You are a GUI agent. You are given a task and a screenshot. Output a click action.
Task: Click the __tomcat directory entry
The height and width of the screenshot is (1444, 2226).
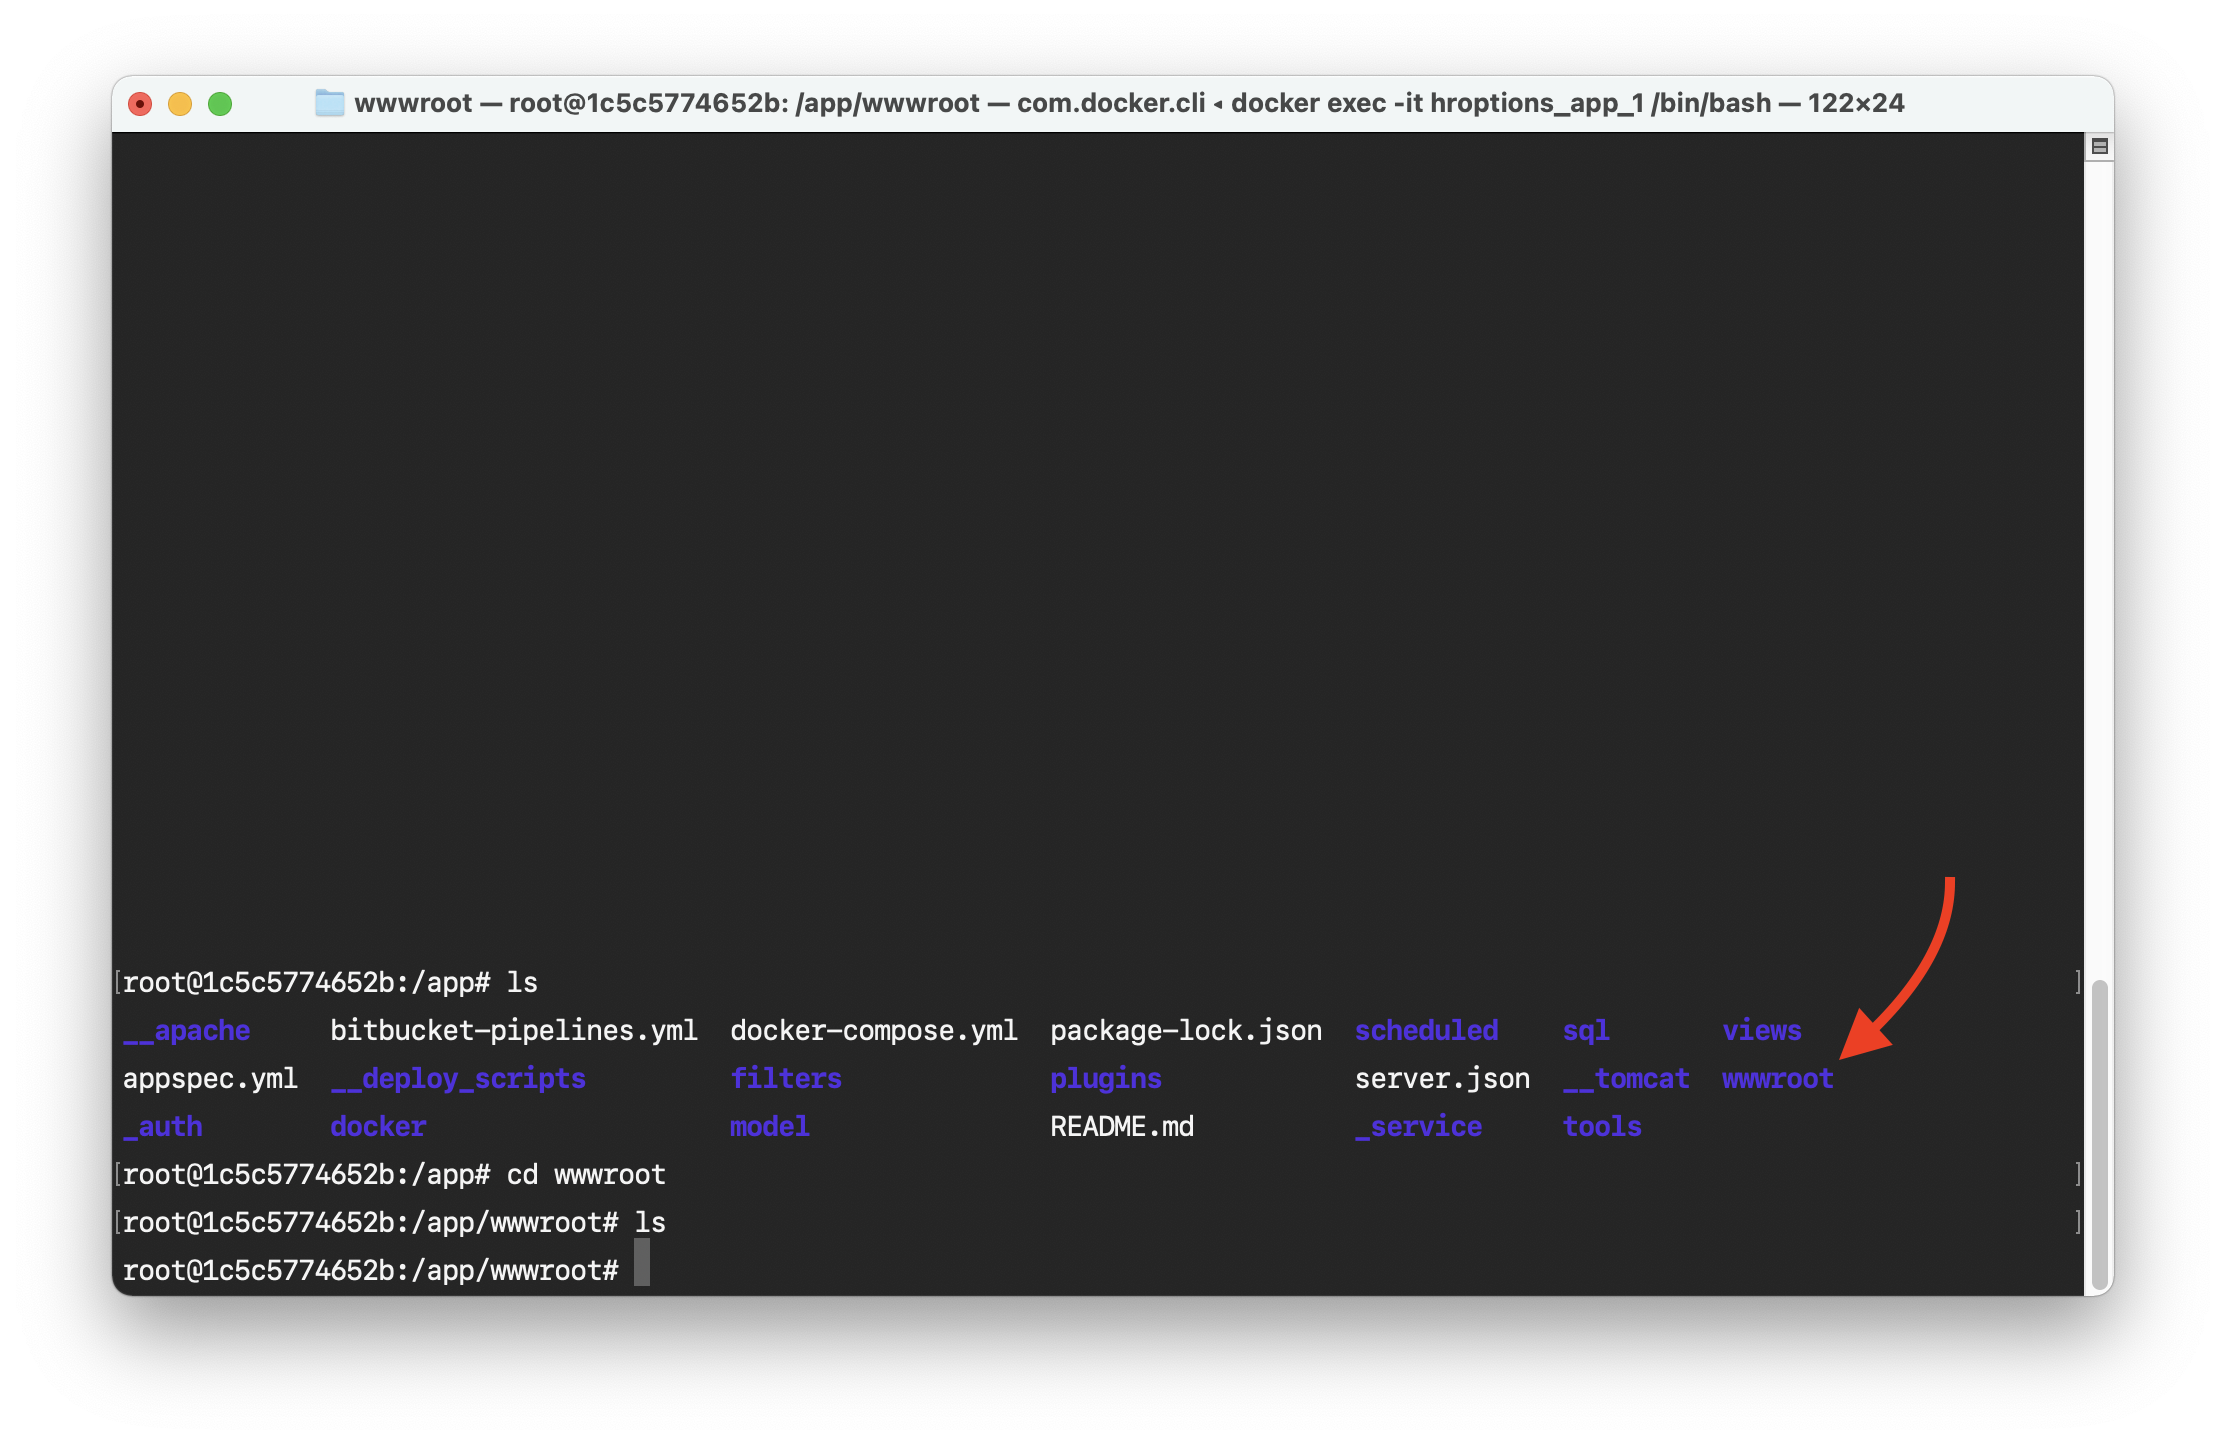(x=1626, y=1078)
